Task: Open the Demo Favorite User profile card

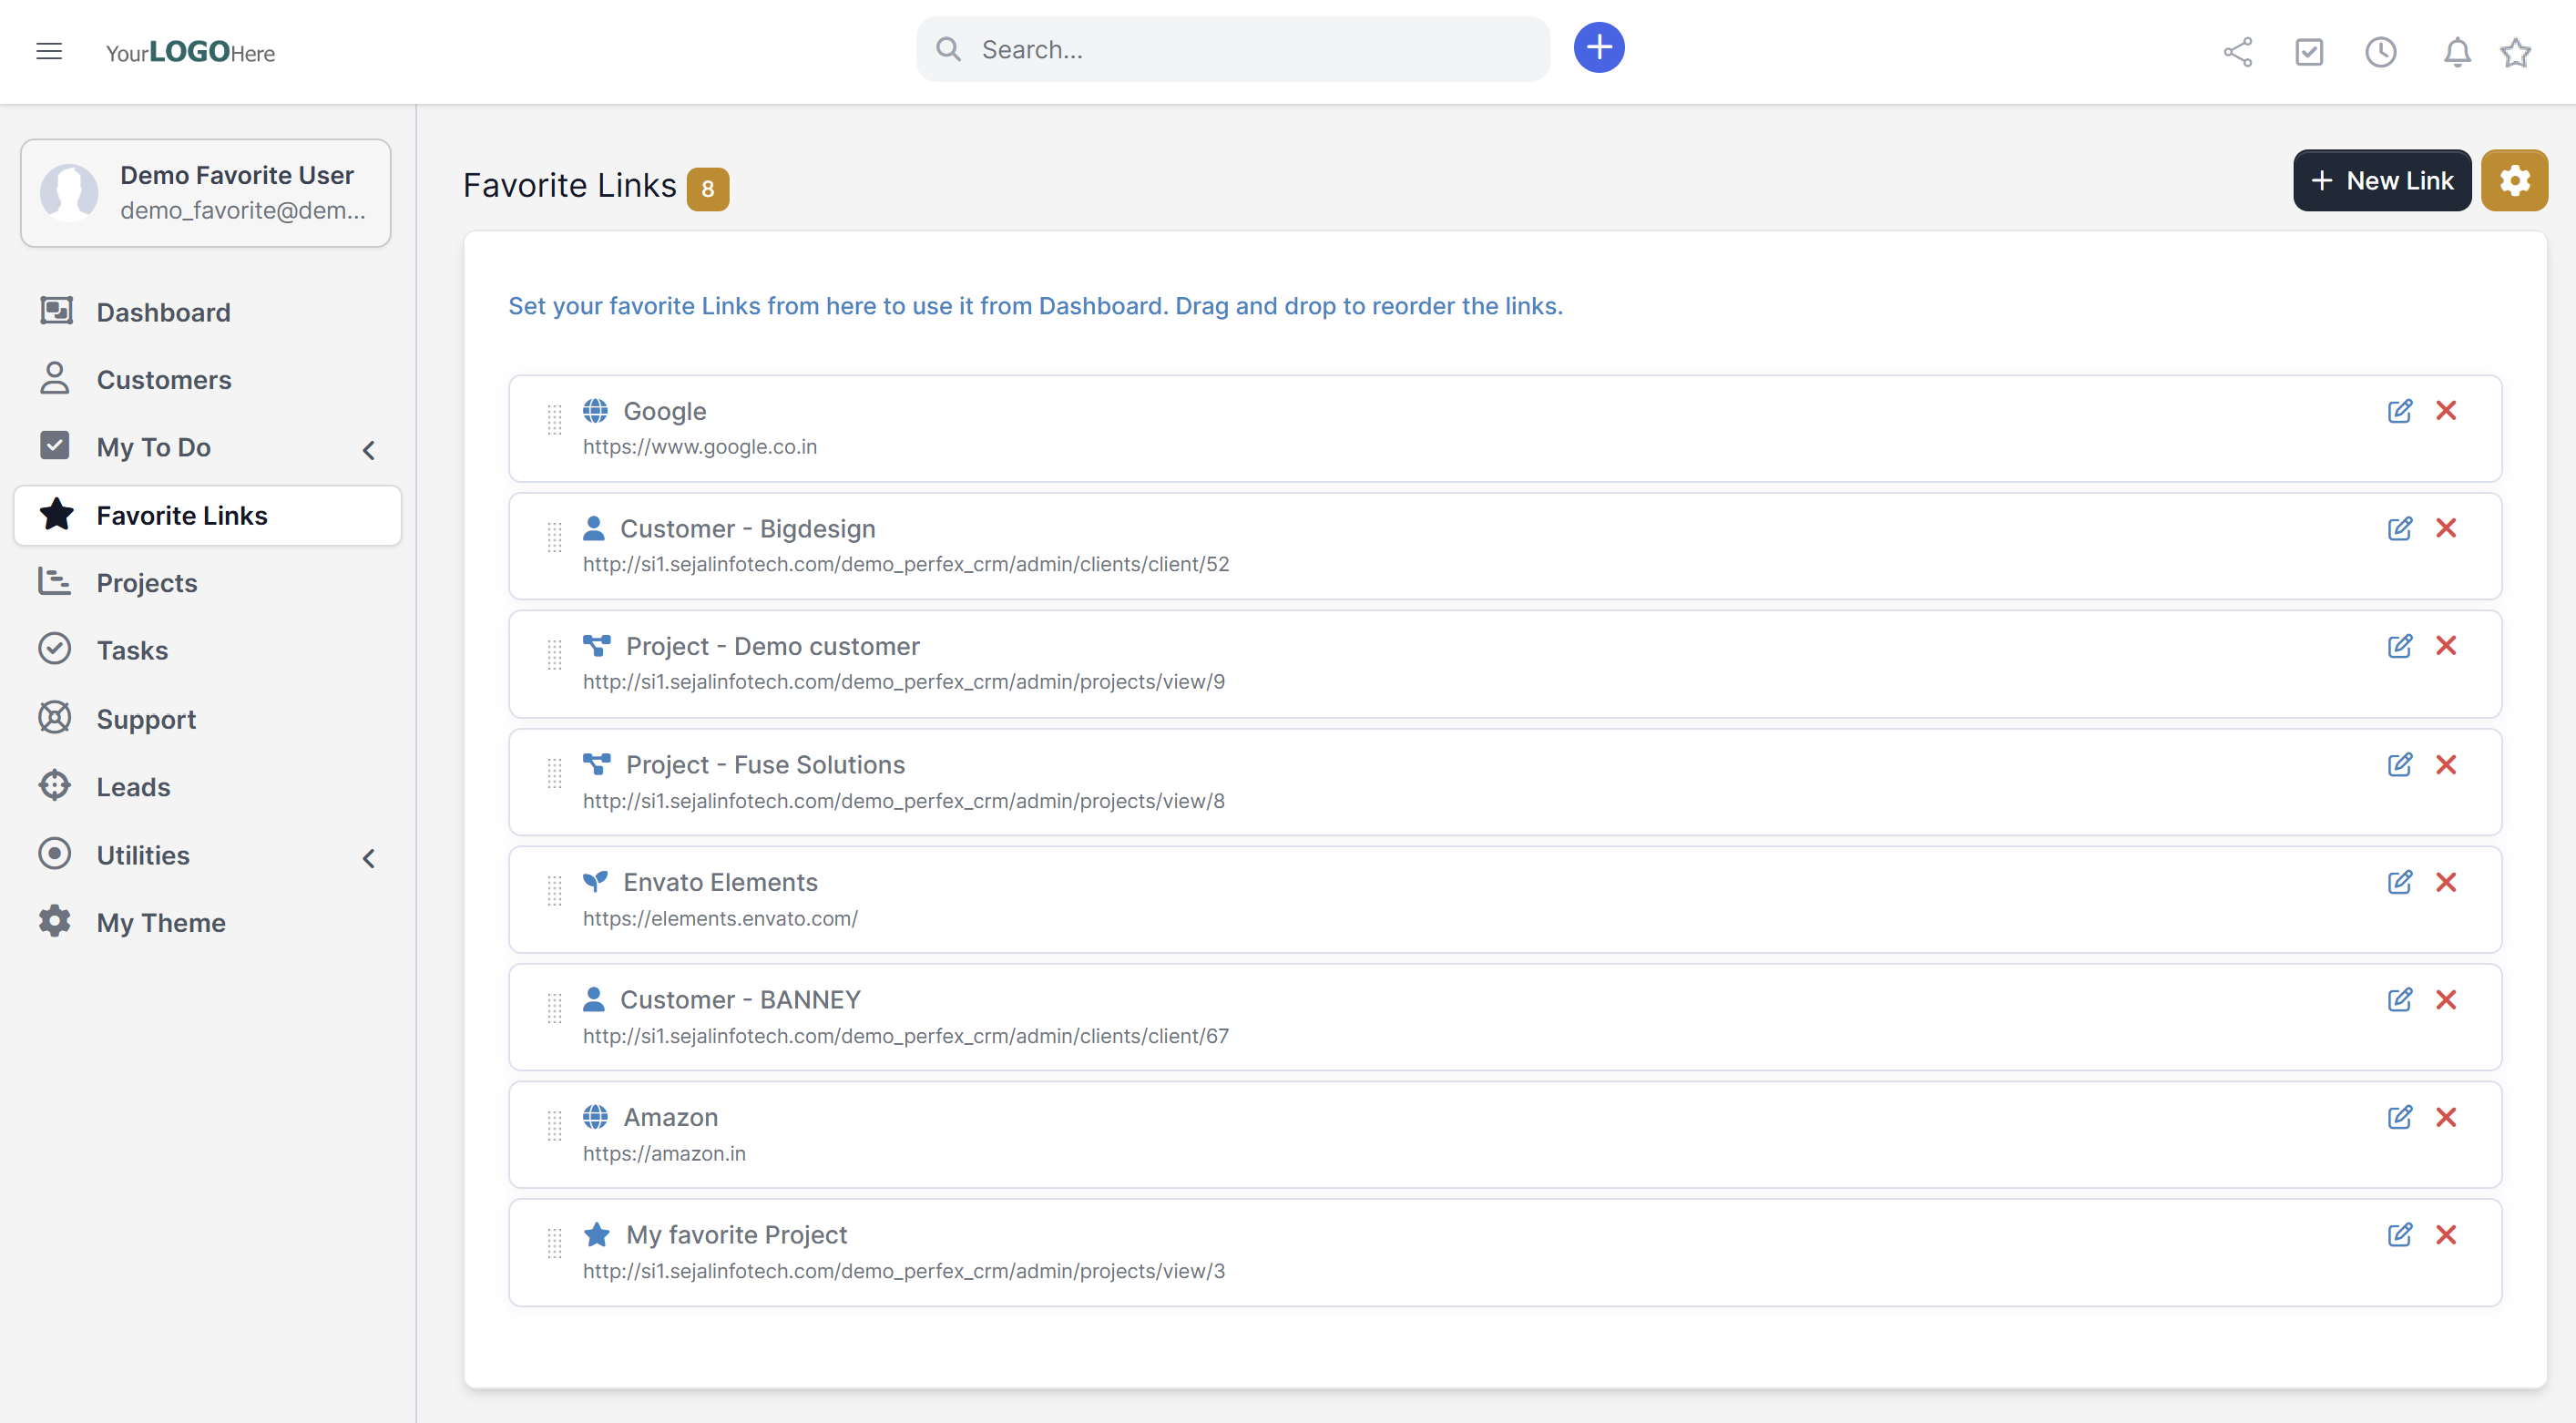Action: click(205, 193)
